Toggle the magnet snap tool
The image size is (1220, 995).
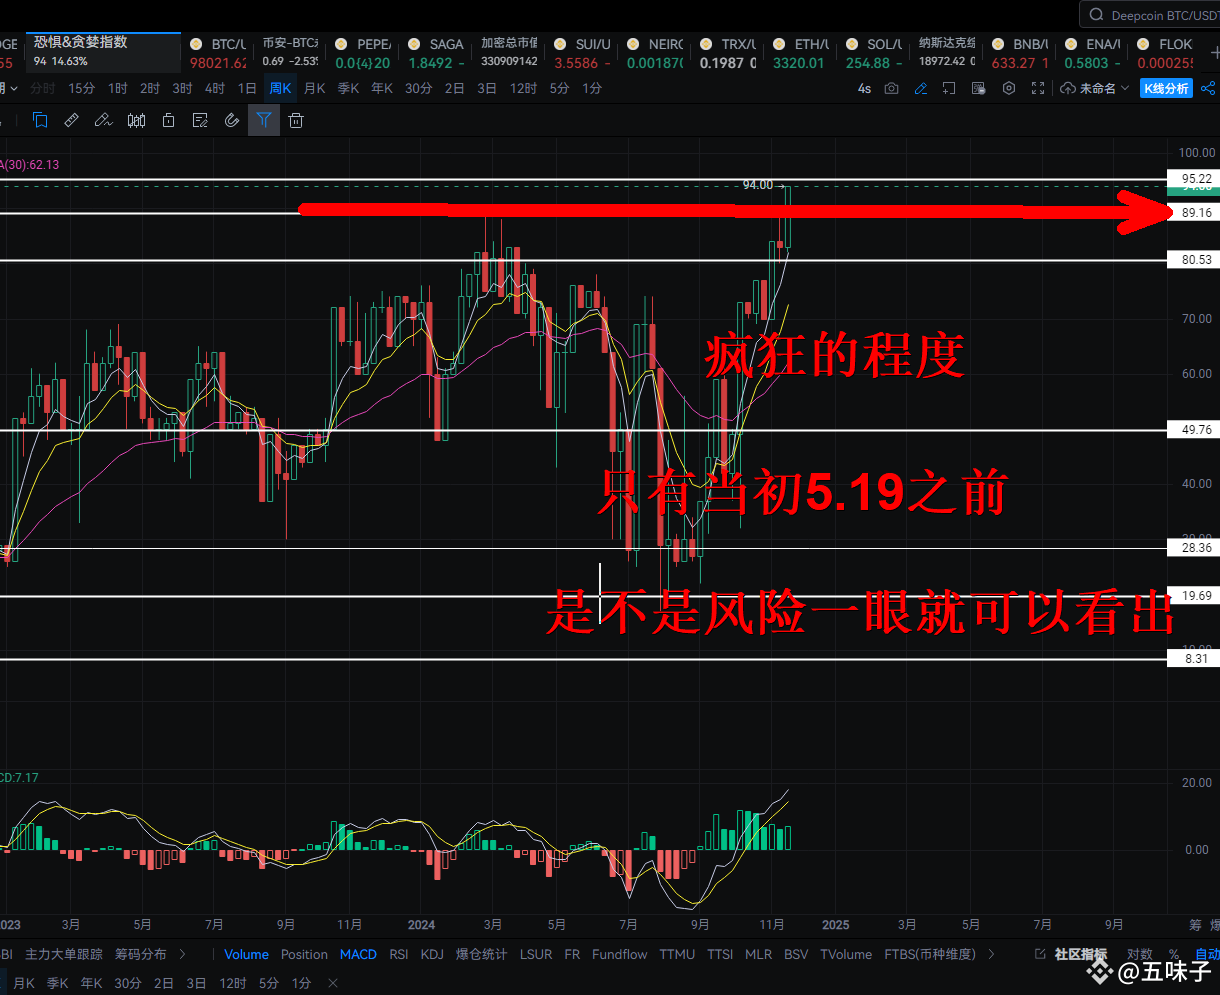click(x=232, y=121)
